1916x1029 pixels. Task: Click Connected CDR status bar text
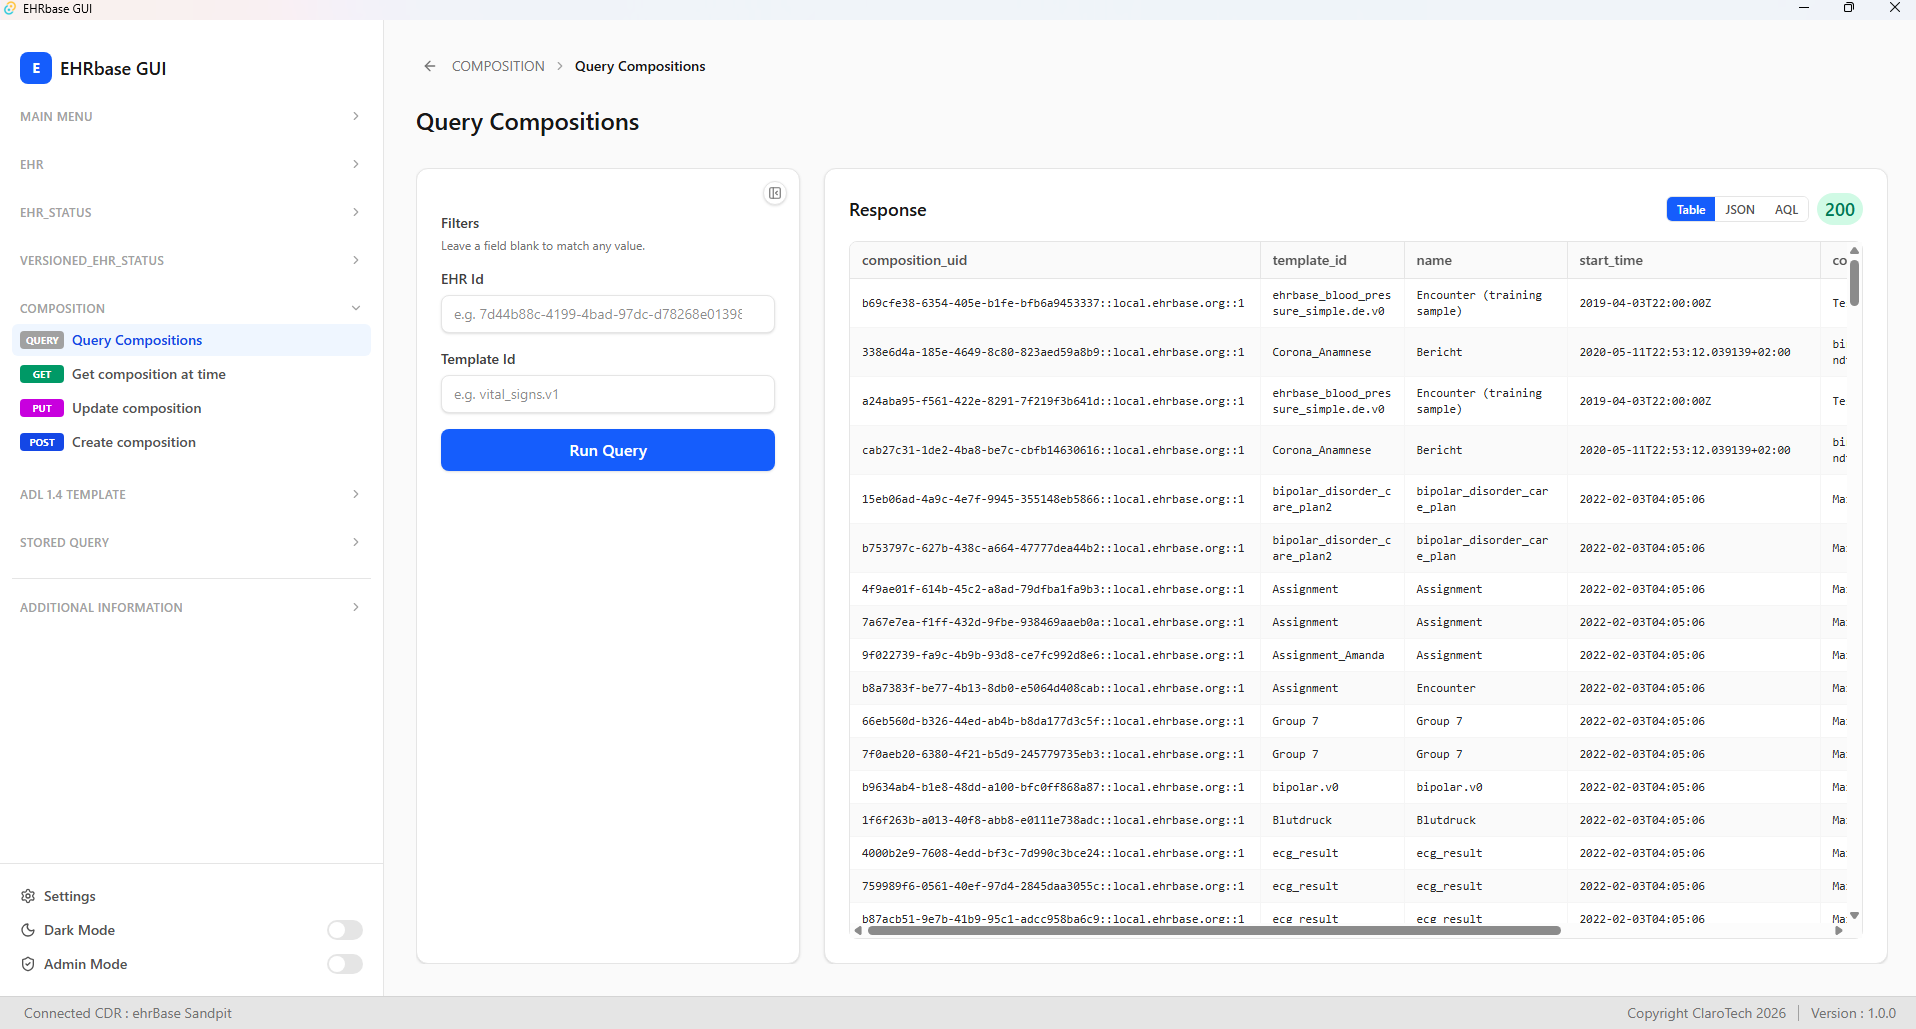(x=128, y=1013)
